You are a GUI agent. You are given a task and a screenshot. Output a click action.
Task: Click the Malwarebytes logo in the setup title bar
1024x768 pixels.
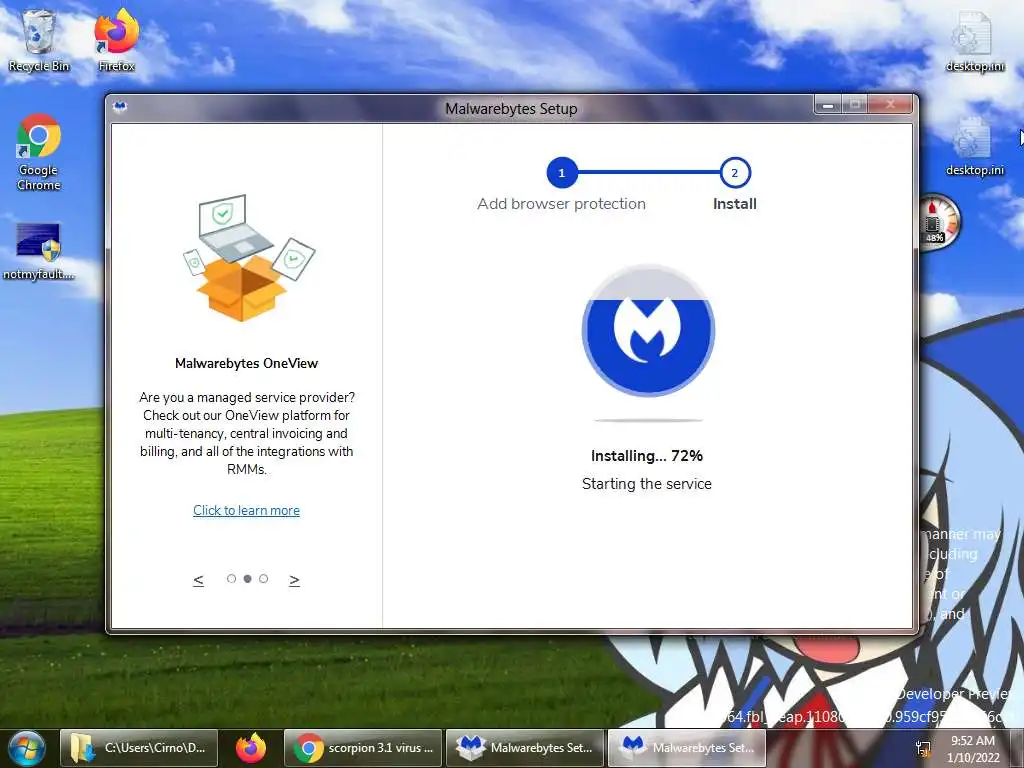click(x=120, y=106)
